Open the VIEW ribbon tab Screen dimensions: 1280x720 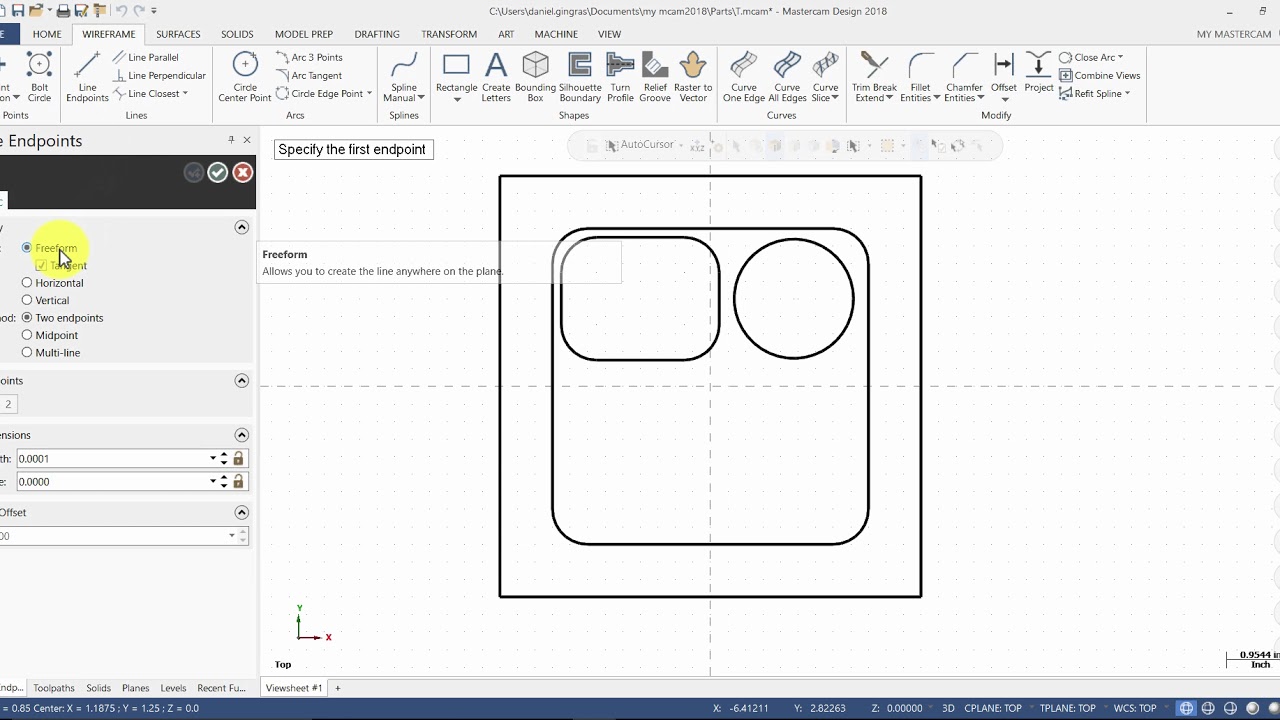point(609,34)
